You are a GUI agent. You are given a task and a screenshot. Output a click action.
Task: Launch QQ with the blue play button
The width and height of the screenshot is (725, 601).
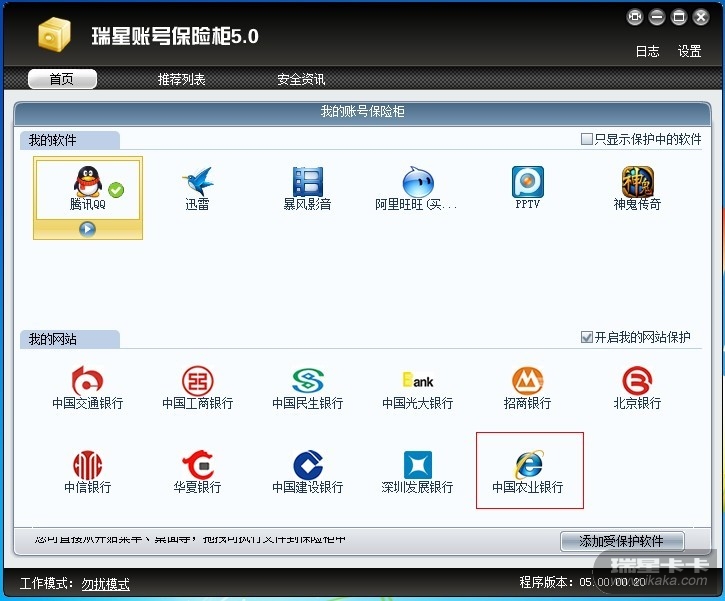(87, 229)
